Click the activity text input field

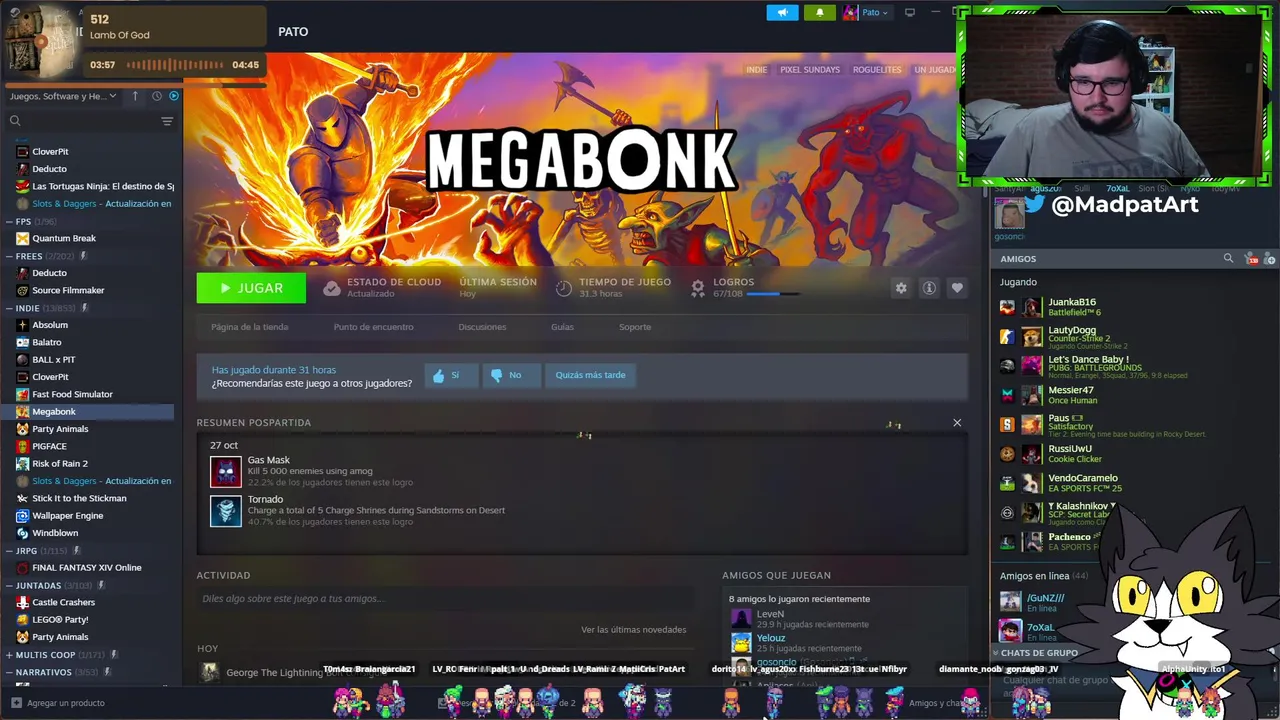pyautogui.click(x=445, y=598)
